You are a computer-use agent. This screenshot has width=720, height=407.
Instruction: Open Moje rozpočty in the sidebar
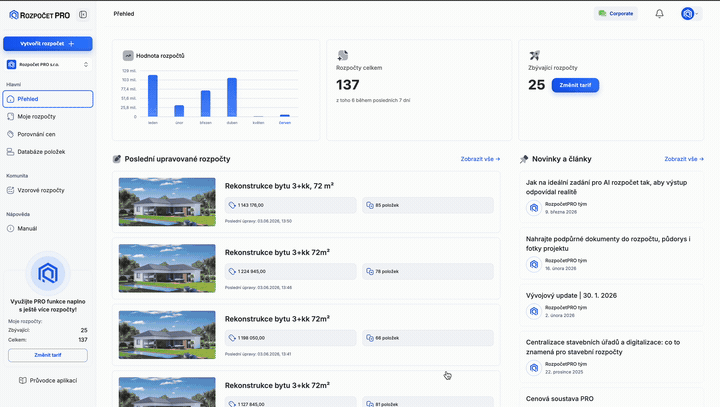pos(48,117)
